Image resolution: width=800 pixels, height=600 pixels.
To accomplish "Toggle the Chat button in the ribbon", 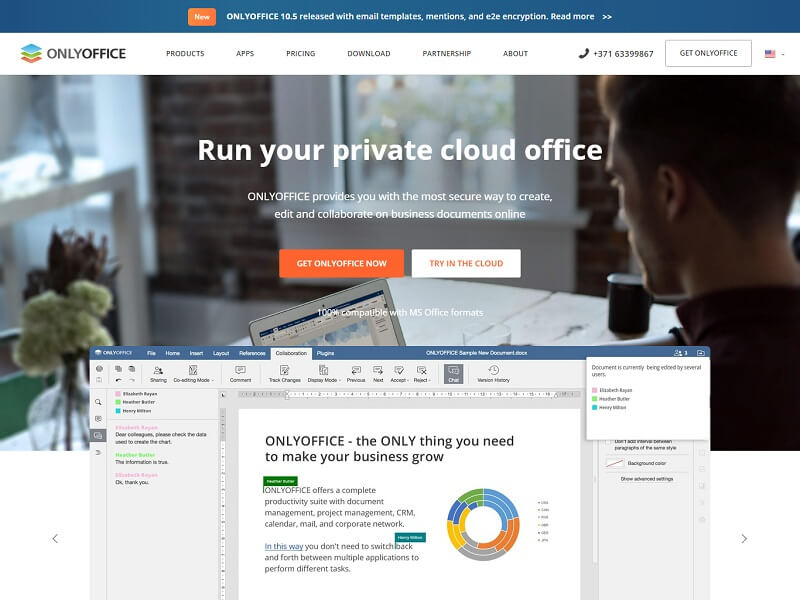I will click(x=454, y=374).
